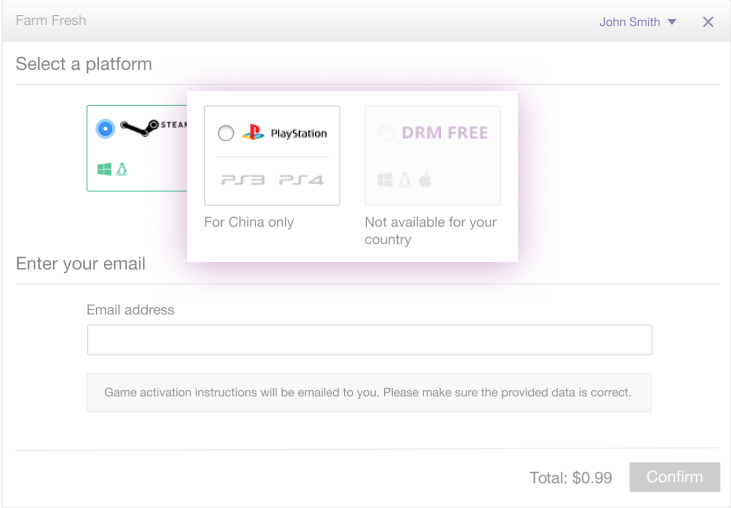Click the PlayStation logo icon
This screenshot has height=508, width=731.
coord(253,132)
